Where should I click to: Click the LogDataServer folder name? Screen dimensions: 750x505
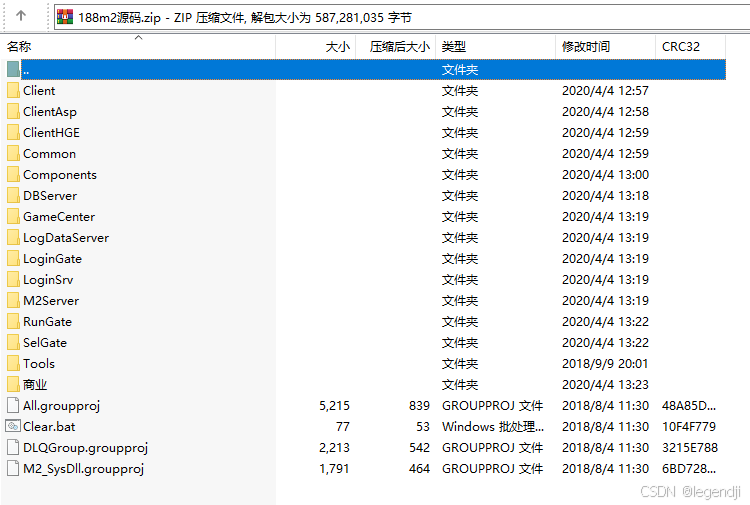[66, 238]
